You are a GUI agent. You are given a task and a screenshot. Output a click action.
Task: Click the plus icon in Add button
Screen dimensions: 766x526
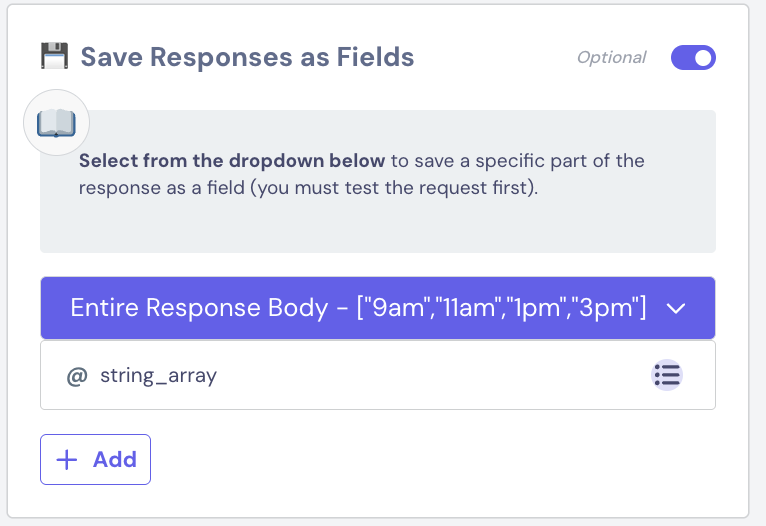[x=67, y=460]
